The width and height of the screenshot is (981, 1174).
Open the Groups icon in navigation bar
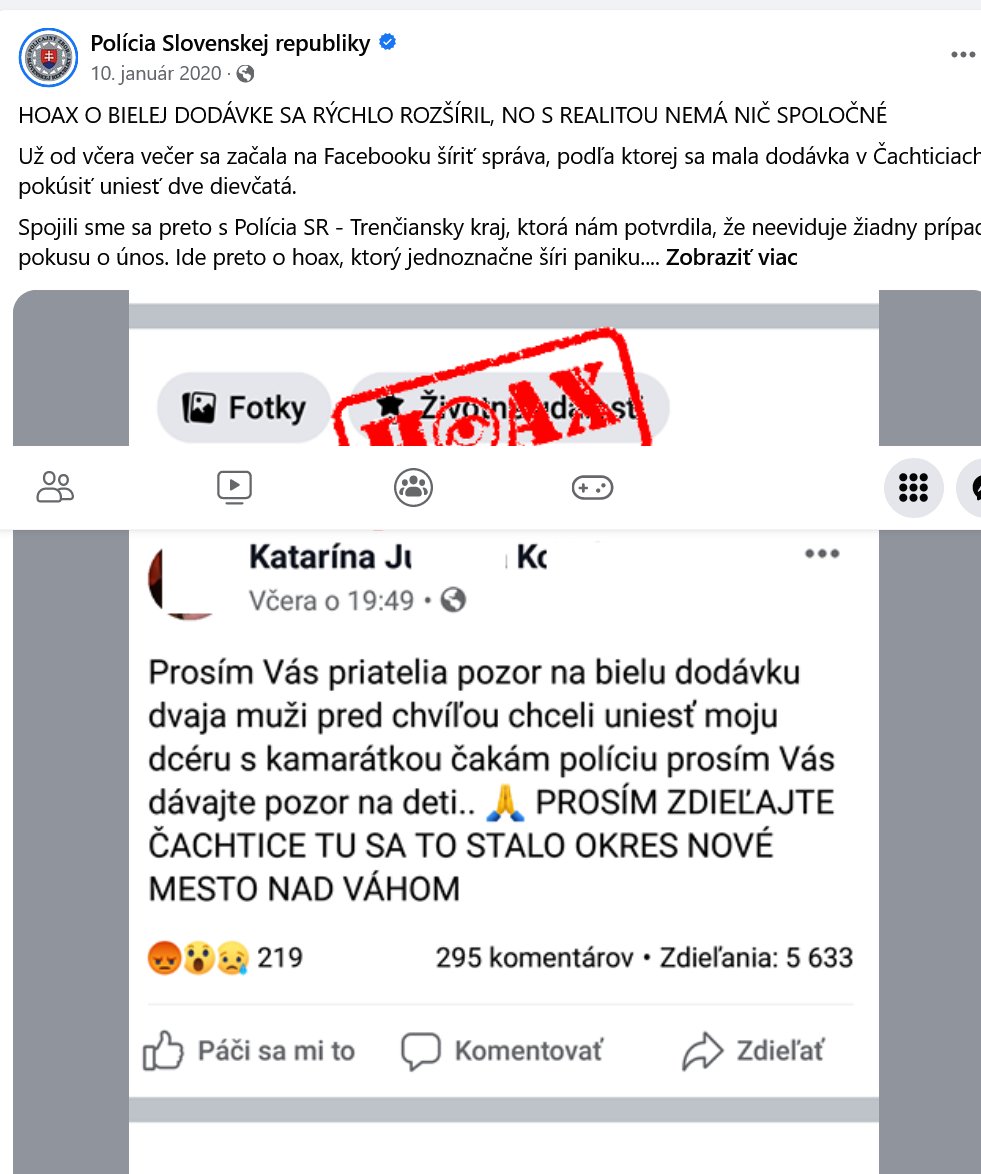coord(413,487)
